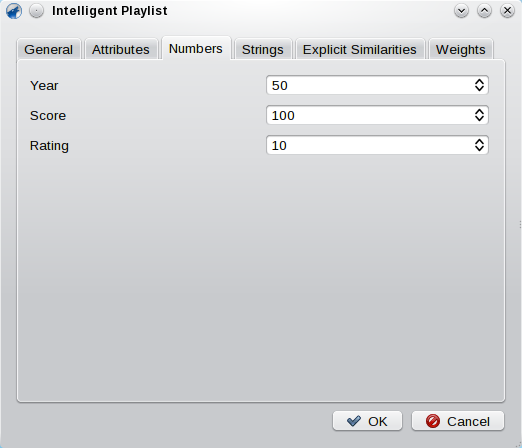Confirm settings with the OK button
This screenshot has width=522, height=448.
tap(367, 421)
